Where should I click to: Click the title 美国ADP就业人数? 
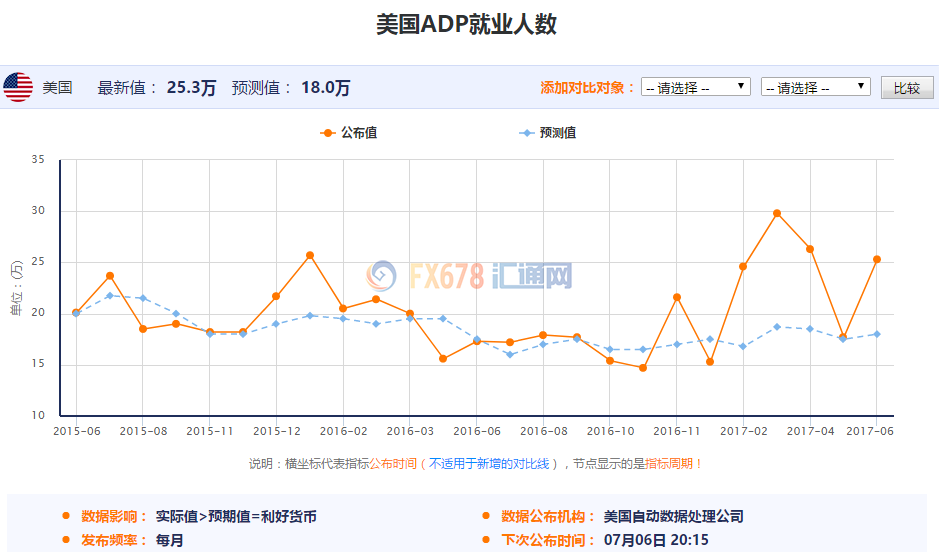coord(467,25)
